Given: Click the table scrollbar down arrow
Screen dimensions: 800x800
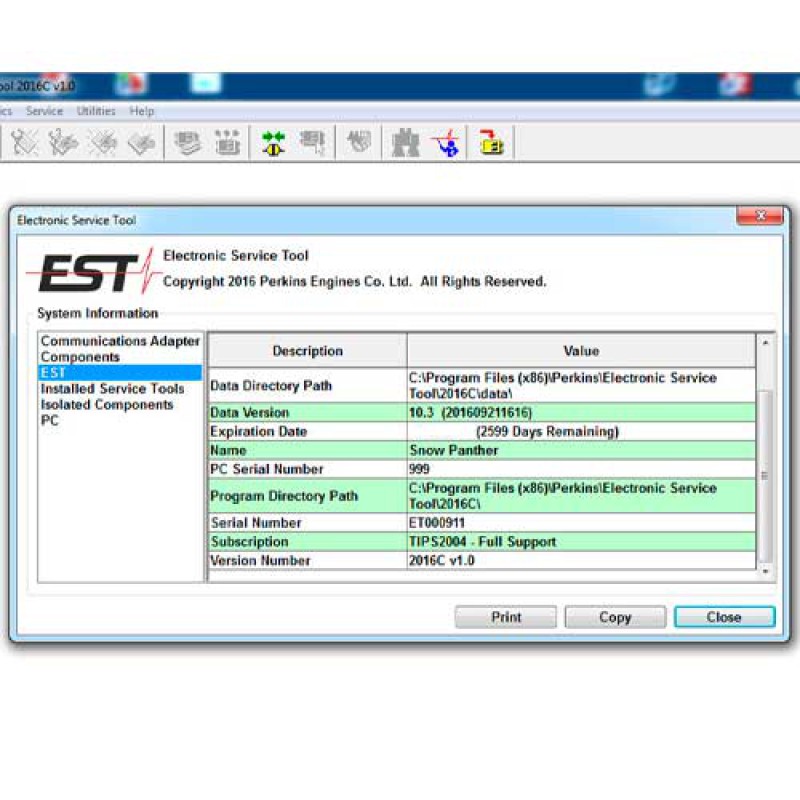Looking at the screenshot, I should tap(765, 571).
